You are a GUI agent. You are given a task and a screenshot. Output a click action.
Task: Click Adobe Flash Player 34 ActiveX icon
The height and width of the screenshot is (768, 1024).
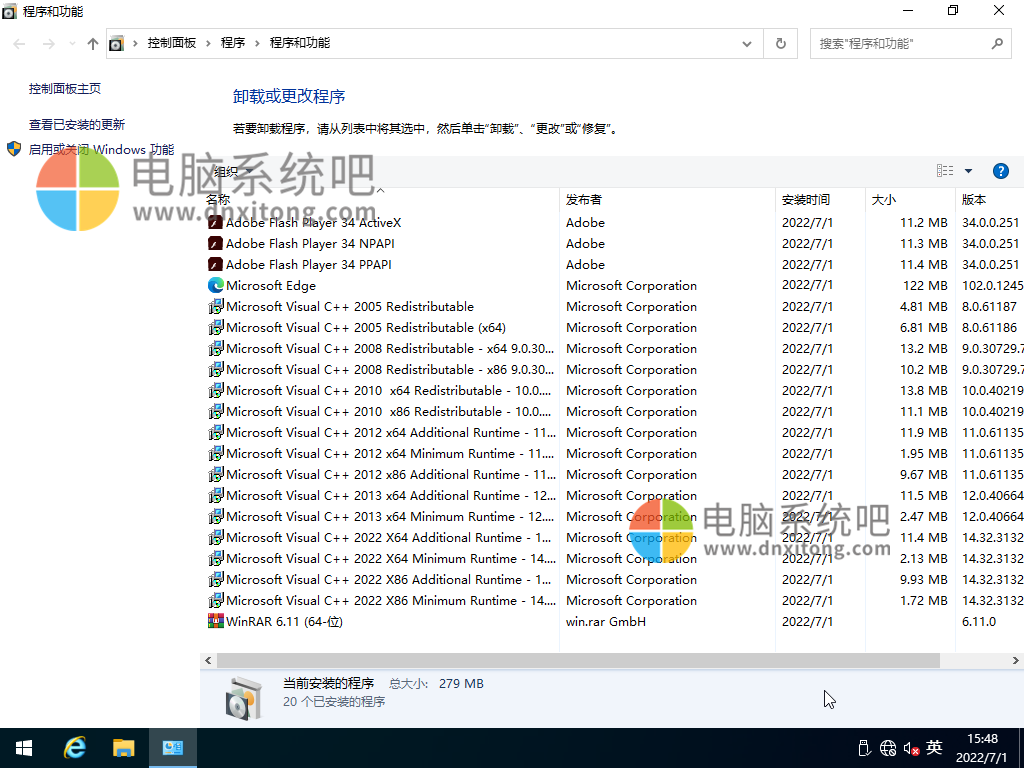[x=215, y=223]
